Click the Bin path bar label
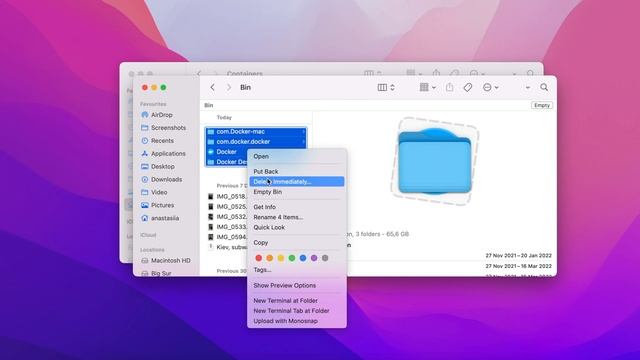Screen dimensions: 640x360 tap(209, 105)
